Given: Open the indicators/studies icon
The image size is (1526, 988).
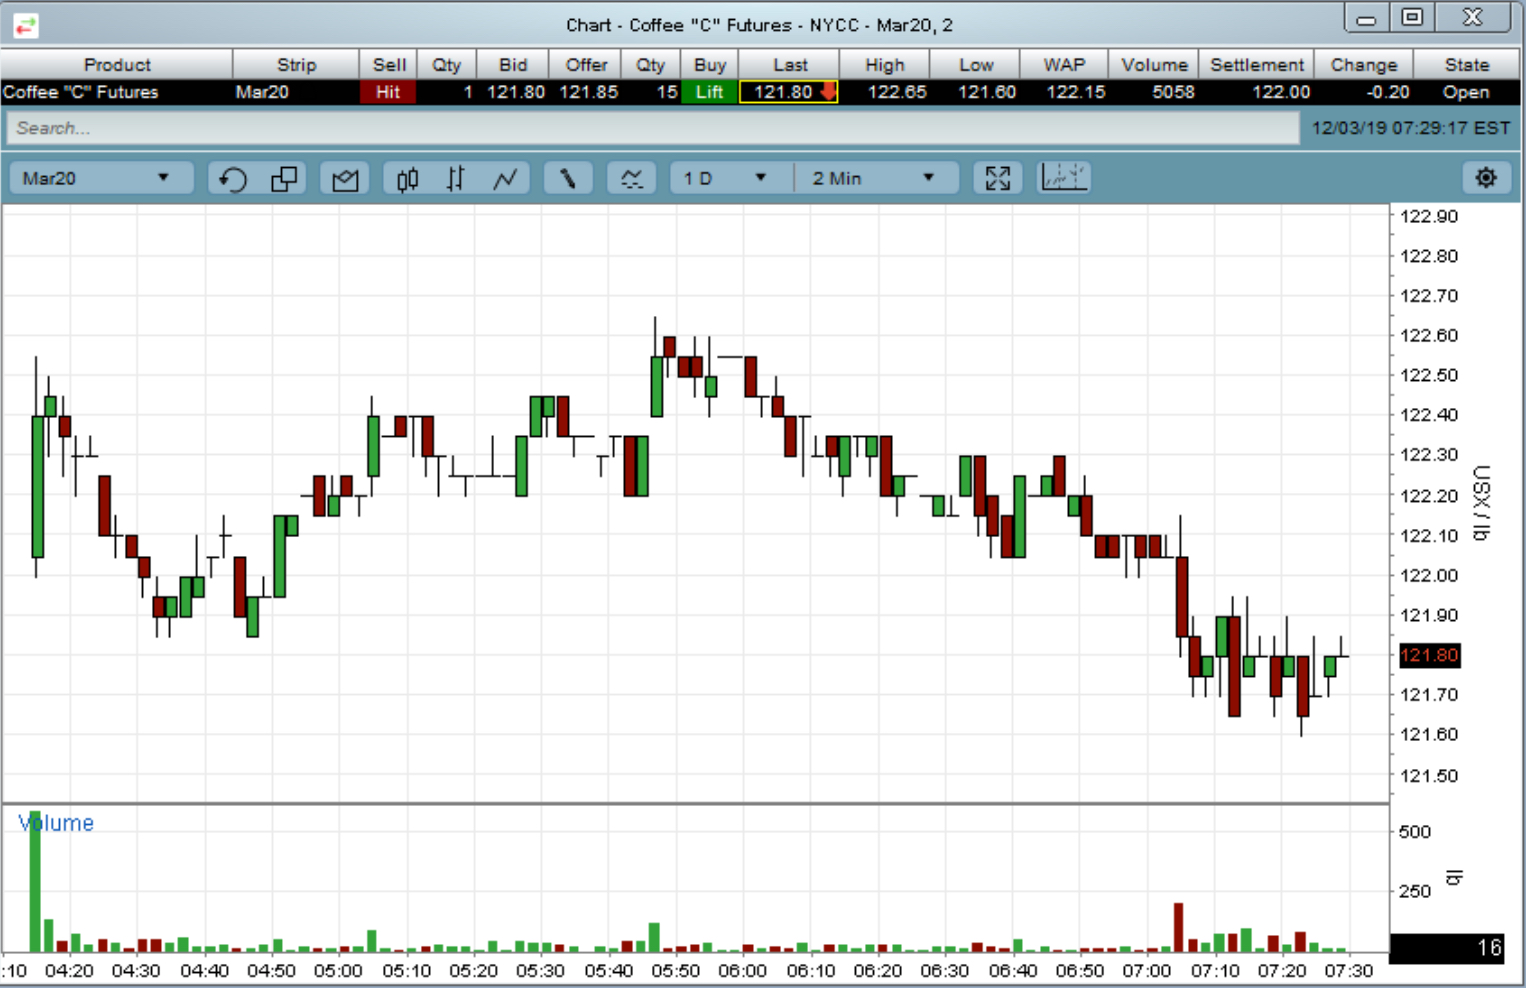Looking at the screenshot, I should pos(631,179).
